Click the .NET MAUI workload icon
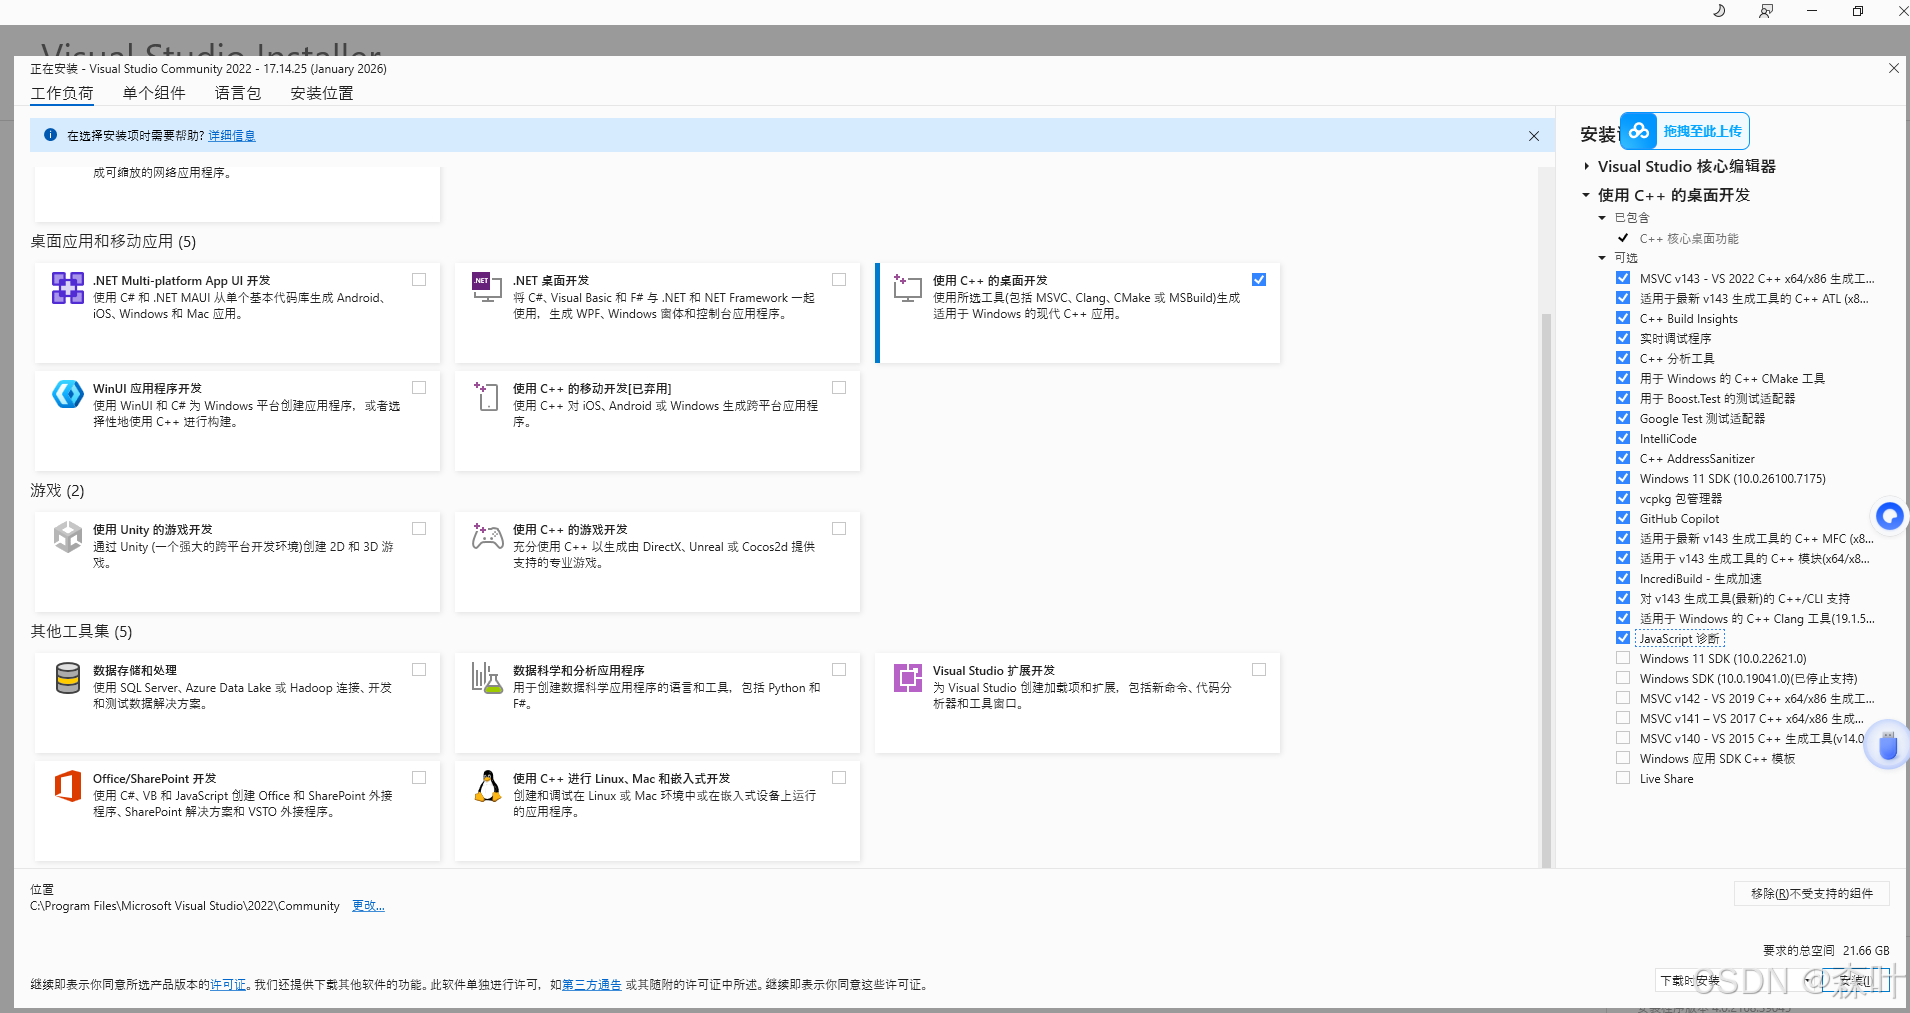 (x=68, y=288)
